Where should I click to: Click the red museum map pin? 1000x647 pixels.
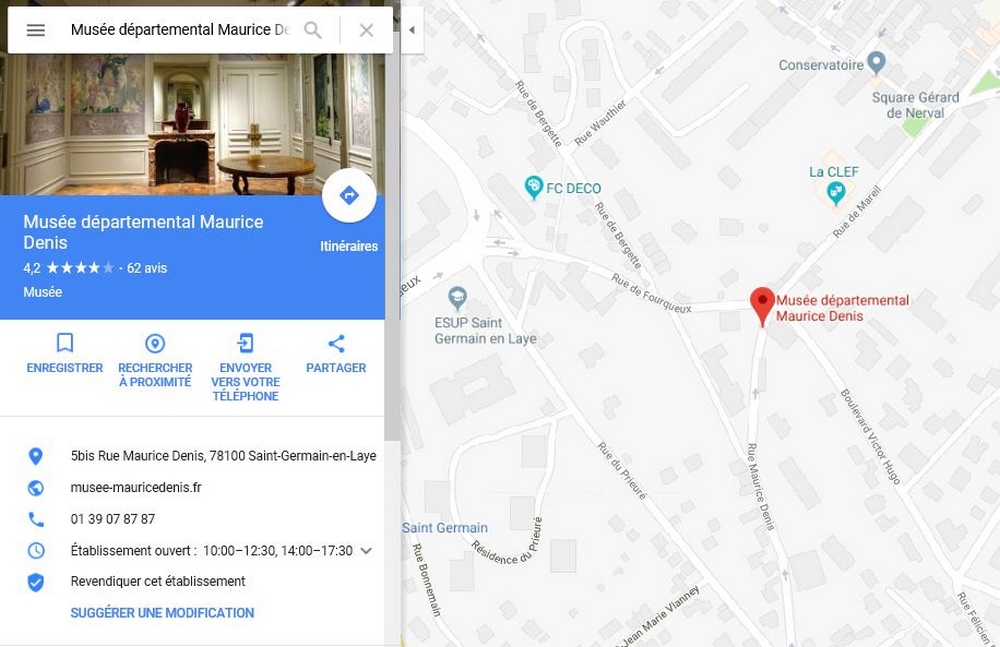(x=762, y=306)
